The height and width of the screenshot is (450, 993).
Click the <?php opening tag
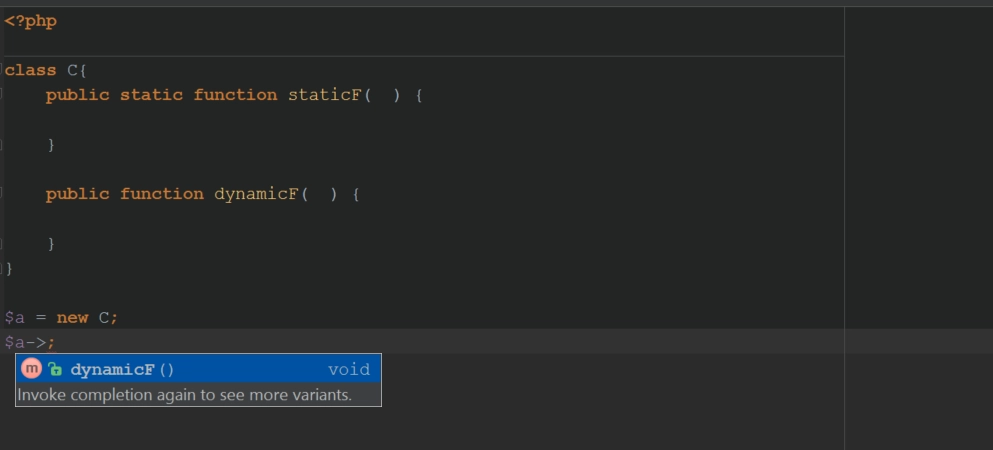coord(30,22)
